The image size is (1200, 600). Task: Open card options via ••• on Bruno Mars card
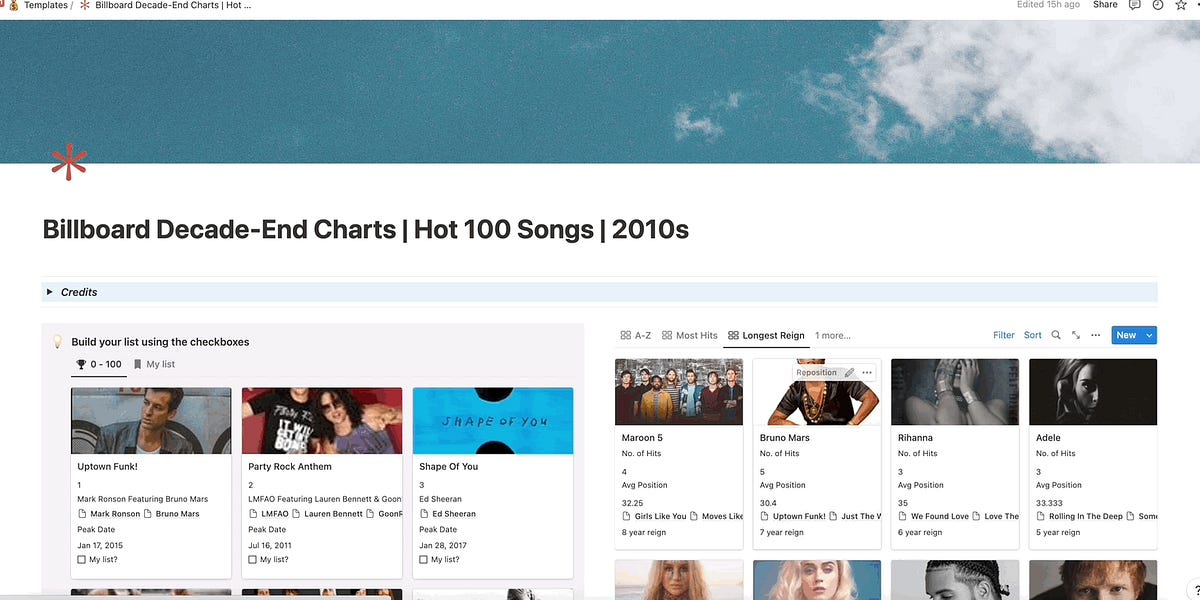click(x=866, y=372)
